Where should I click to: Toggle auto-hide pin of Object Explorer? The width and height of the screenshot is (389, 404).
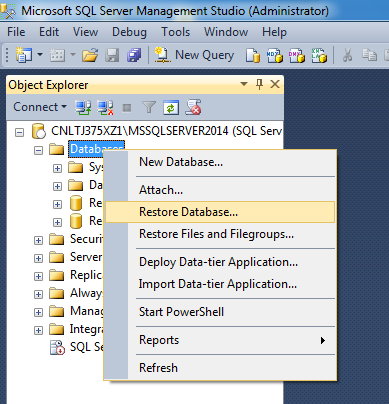(259, 84)
